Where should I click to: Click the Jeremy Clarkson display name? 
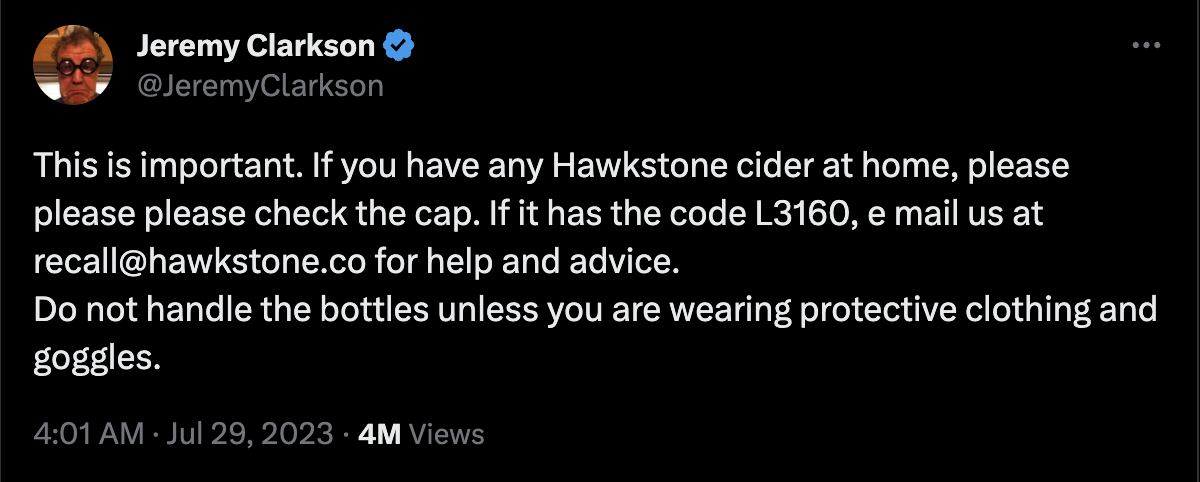[255, 46]
